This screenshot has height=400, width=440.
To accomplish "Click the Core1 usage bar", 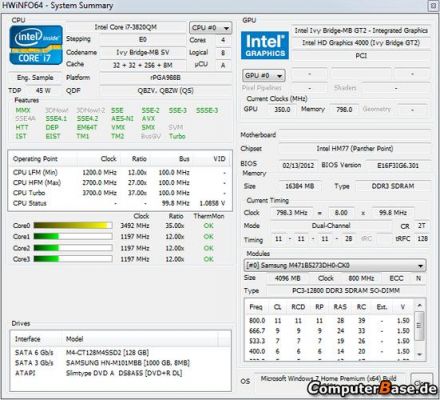I will click(x=73, y=237).
